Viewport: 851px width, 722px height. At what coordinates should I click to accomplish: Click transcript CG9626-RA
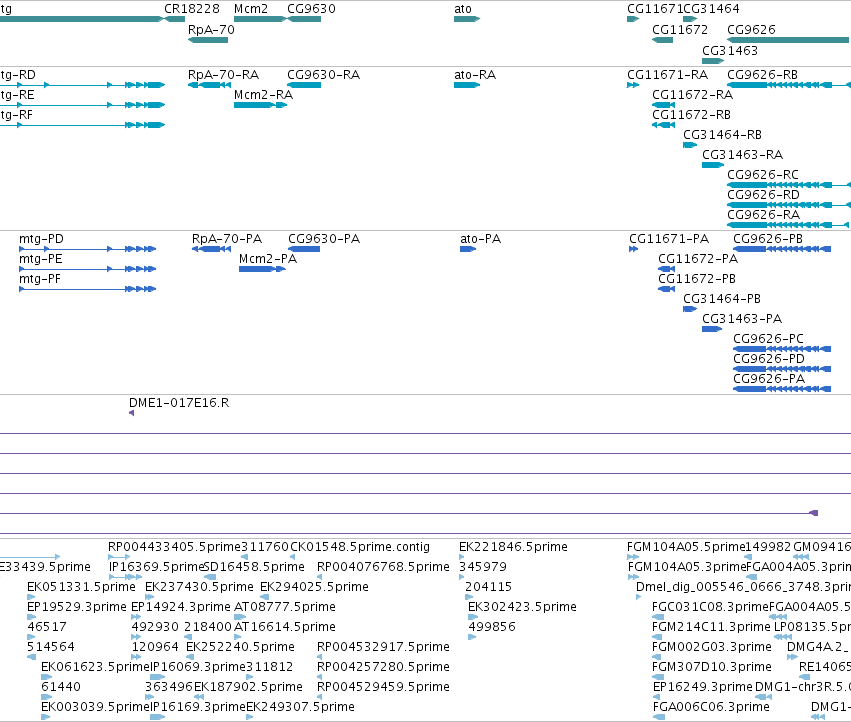[763, 215]
